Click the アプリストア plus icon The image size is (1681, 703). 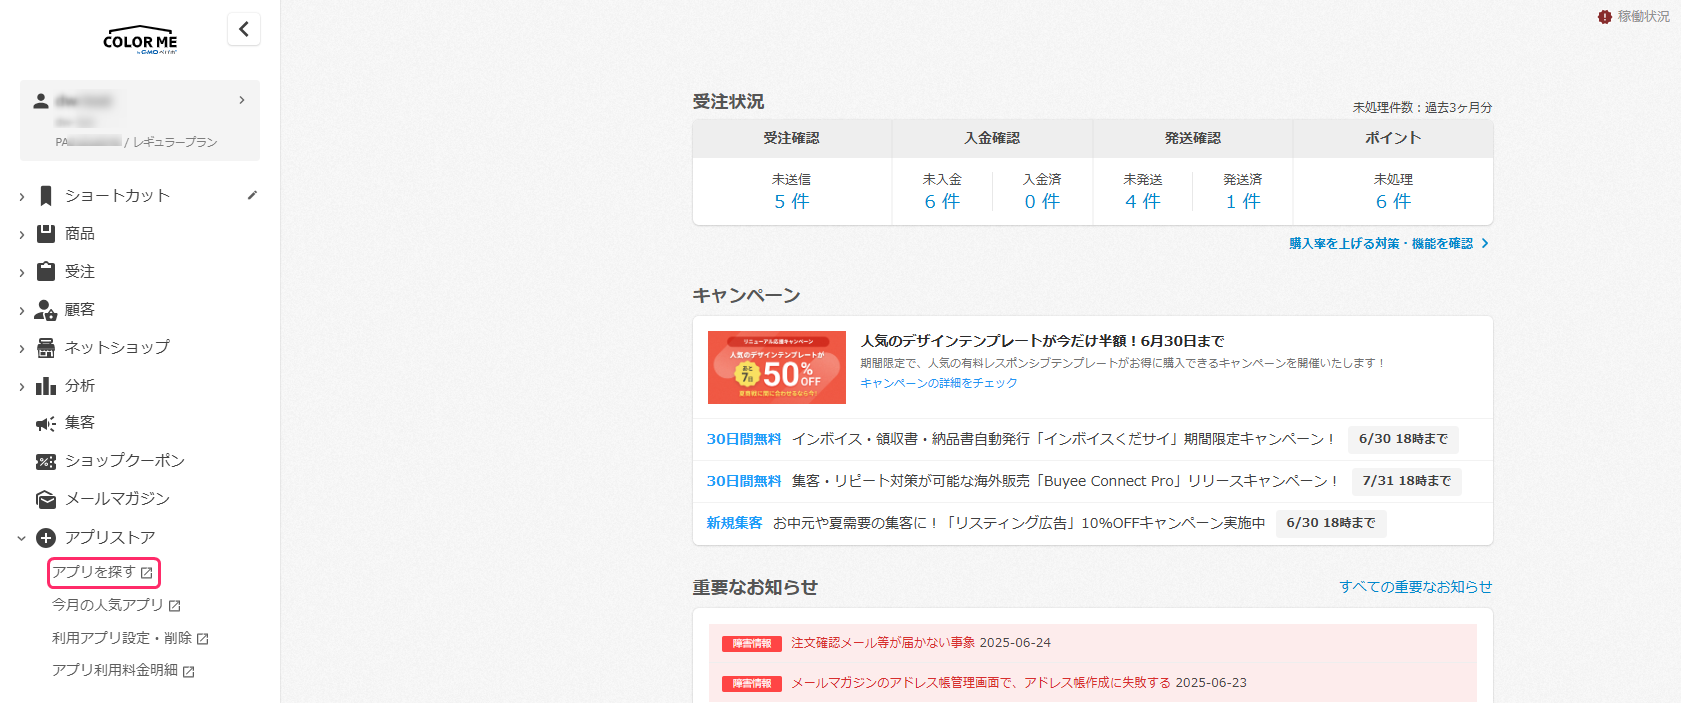tap(46, 538)
